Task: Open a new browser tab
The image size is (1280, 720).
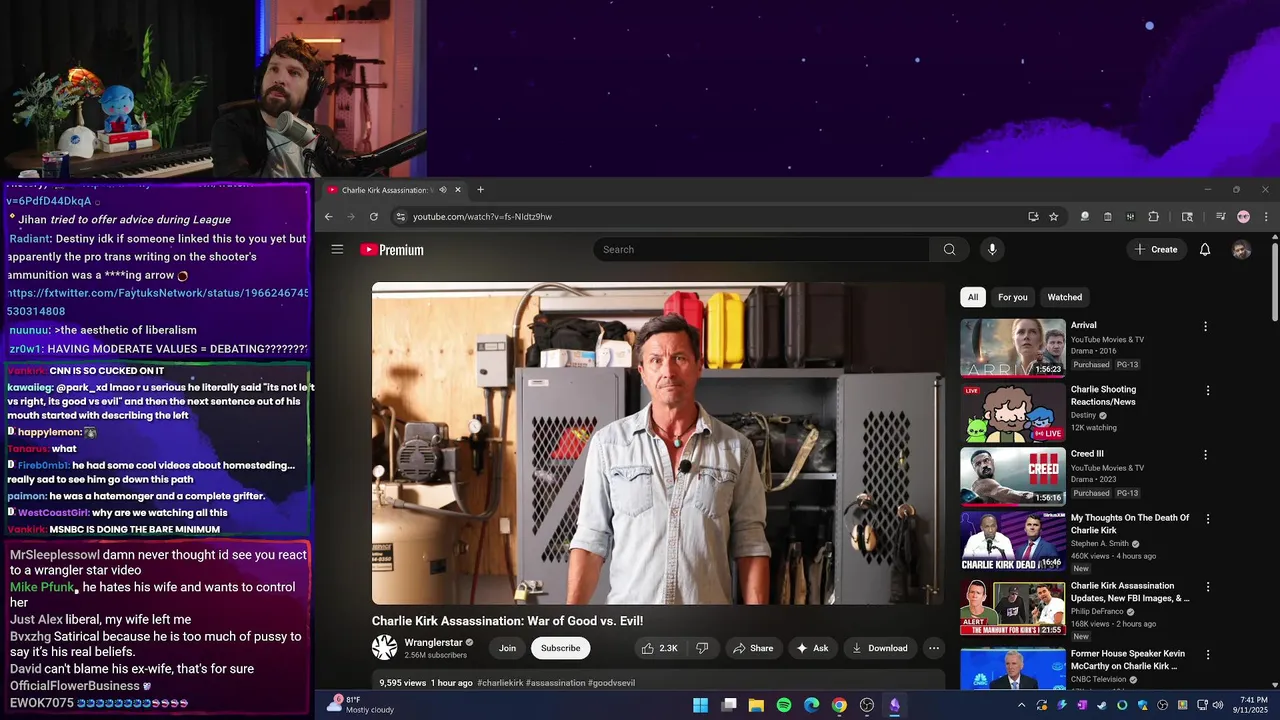Action: point(480,189)
